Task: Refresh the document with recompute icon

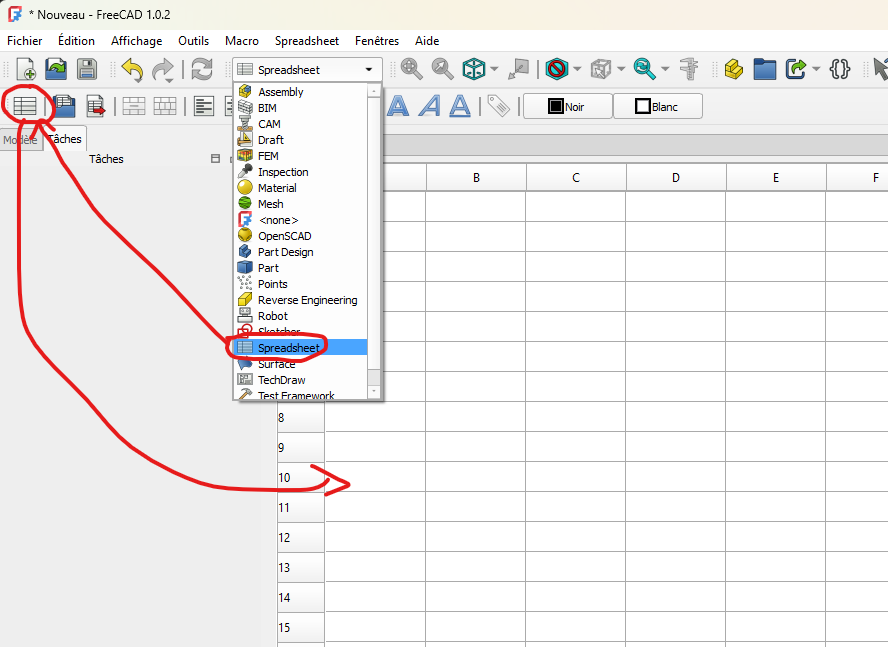Action: 202,70
